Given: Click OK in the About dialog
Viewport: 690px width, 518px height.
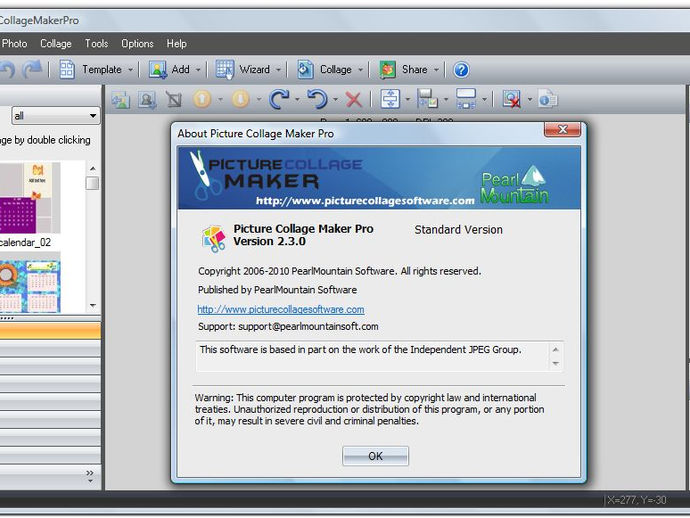Looking at the screenshot, I should (375, 456).
